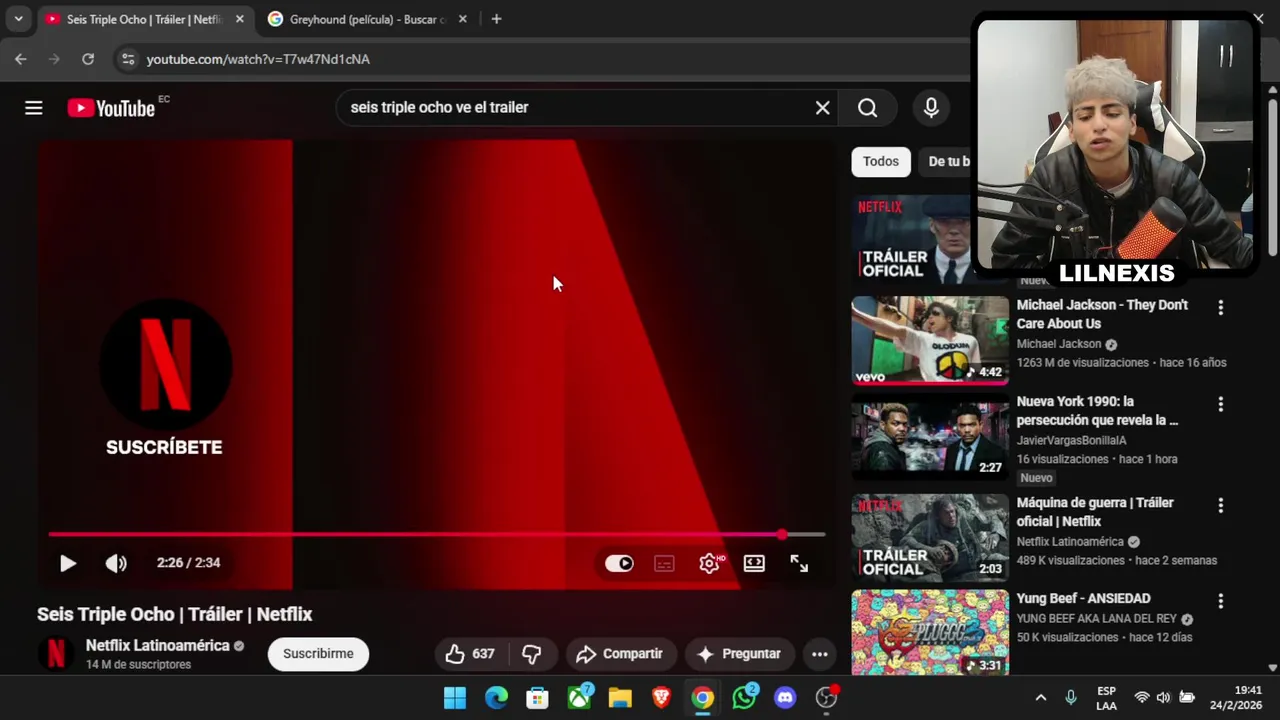Open Máquina de guerra trailer thumbnail

930,537
